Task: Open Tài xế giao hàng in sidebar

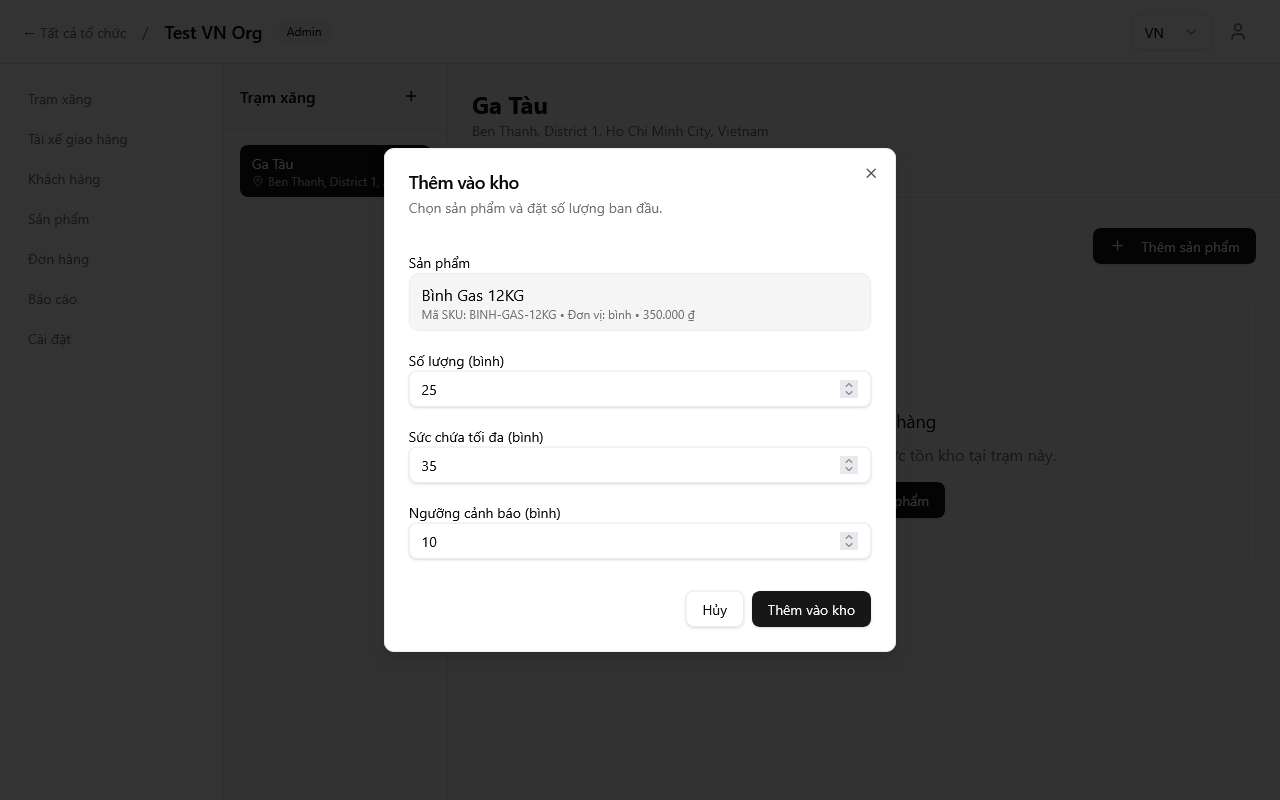Action: (x=78, y=139)
